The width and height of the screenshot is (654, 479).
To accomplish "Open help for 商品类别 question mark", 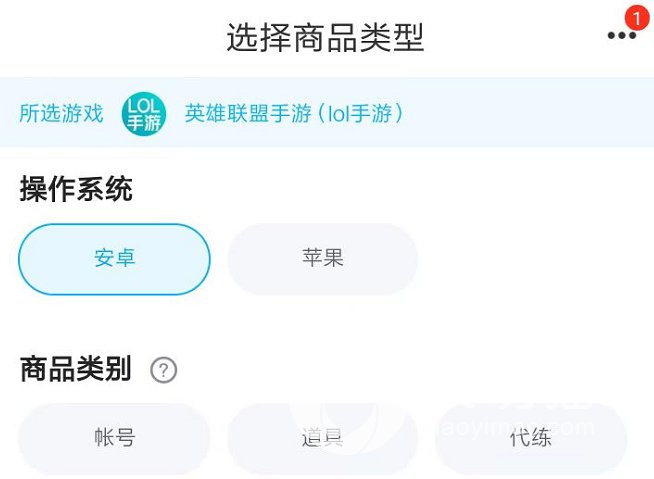I will (163, 370).
